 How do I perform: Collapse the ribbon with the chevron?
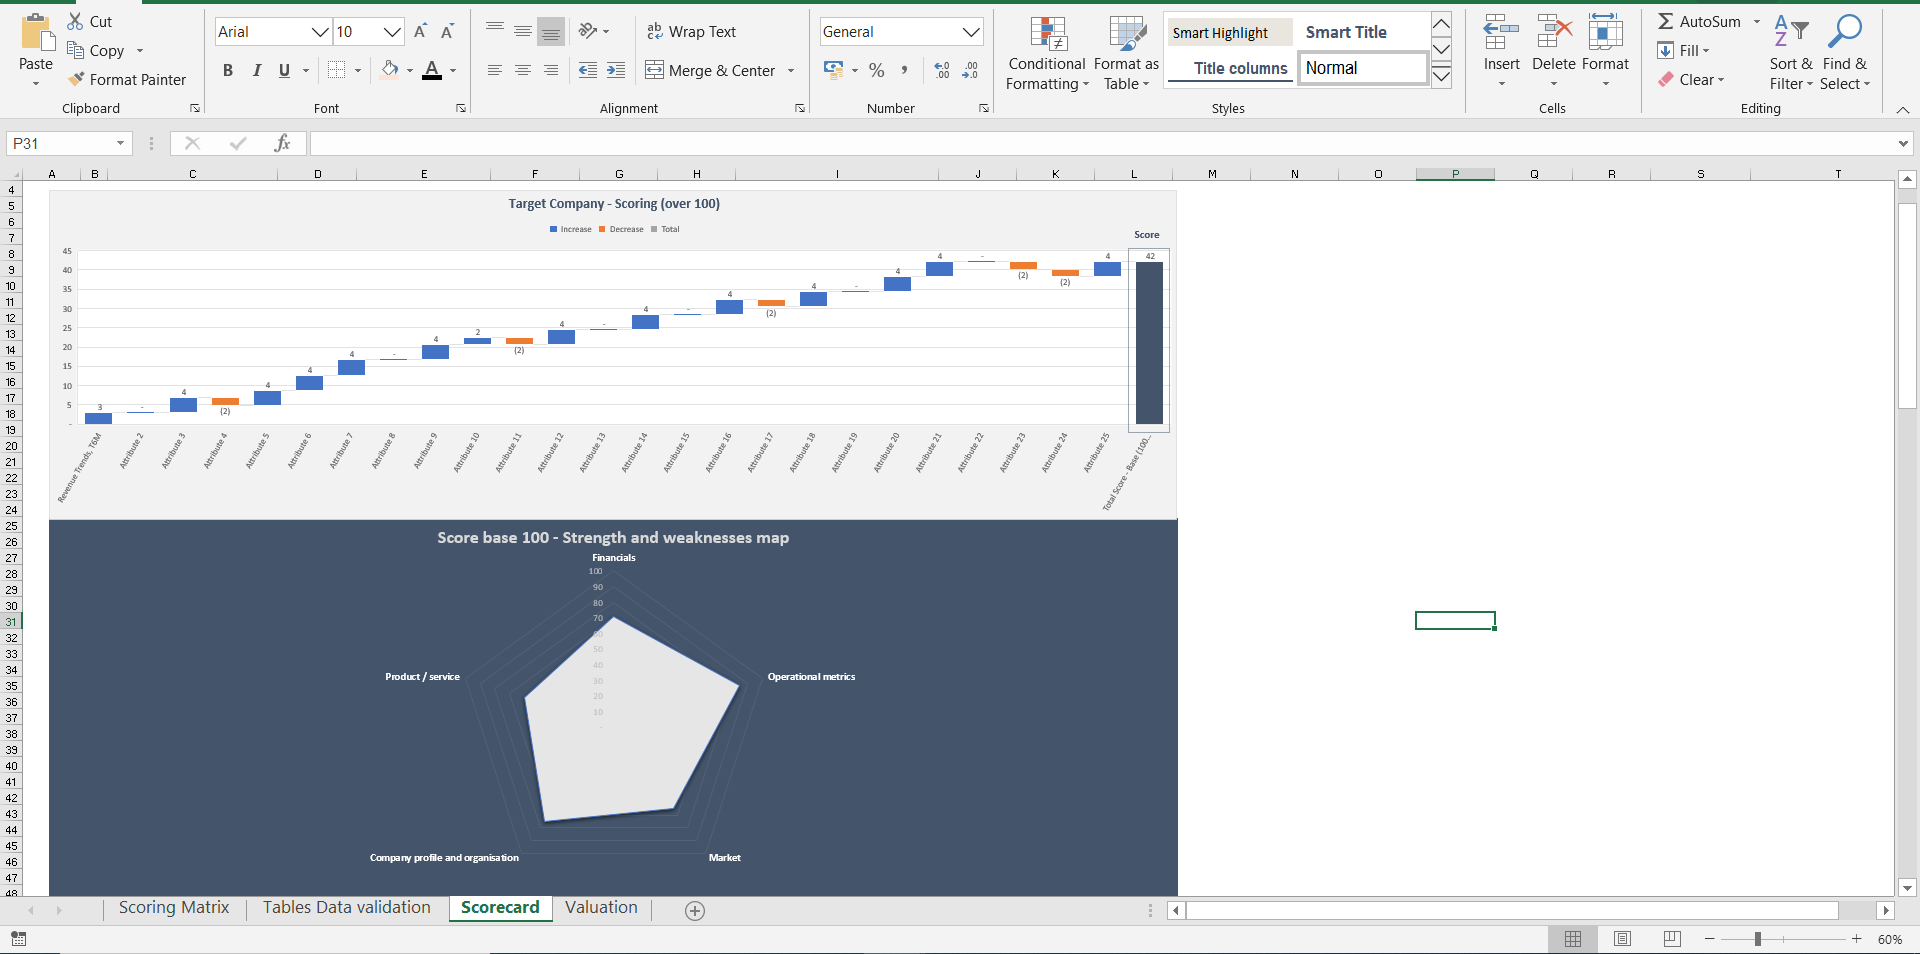point(1902,110)
